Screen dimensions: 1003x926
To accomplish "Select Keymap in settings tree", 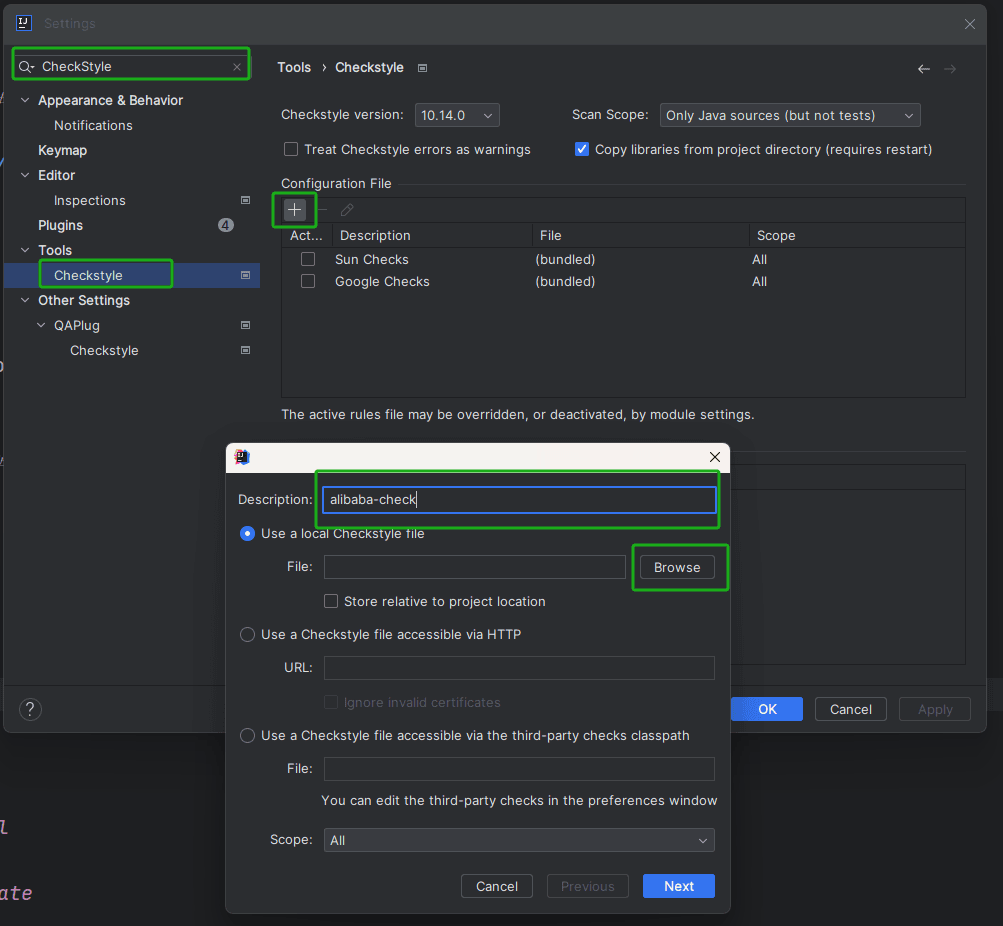I will tap(62, 150).
